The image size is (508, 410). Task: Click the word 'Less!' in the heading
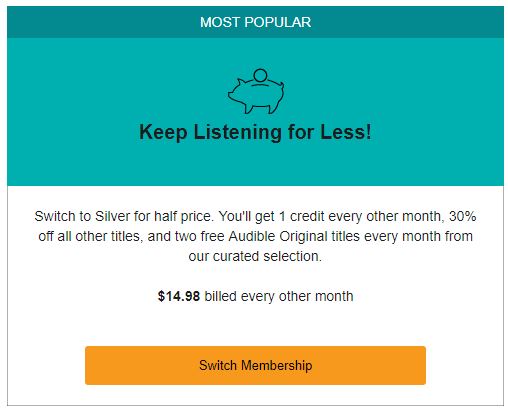pyautogui.click(x=346, y=132)
